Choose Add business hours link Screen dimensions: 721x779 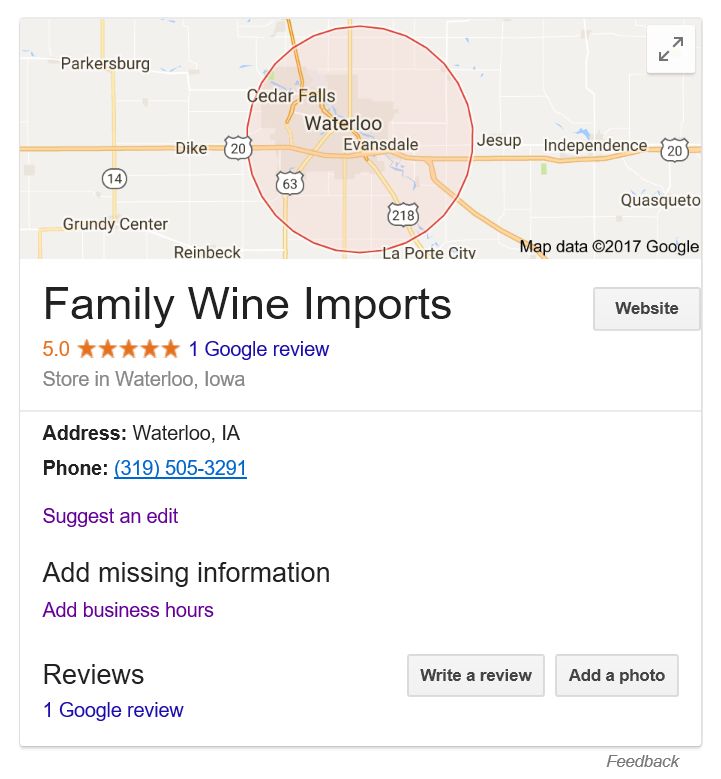pos(128,610)
